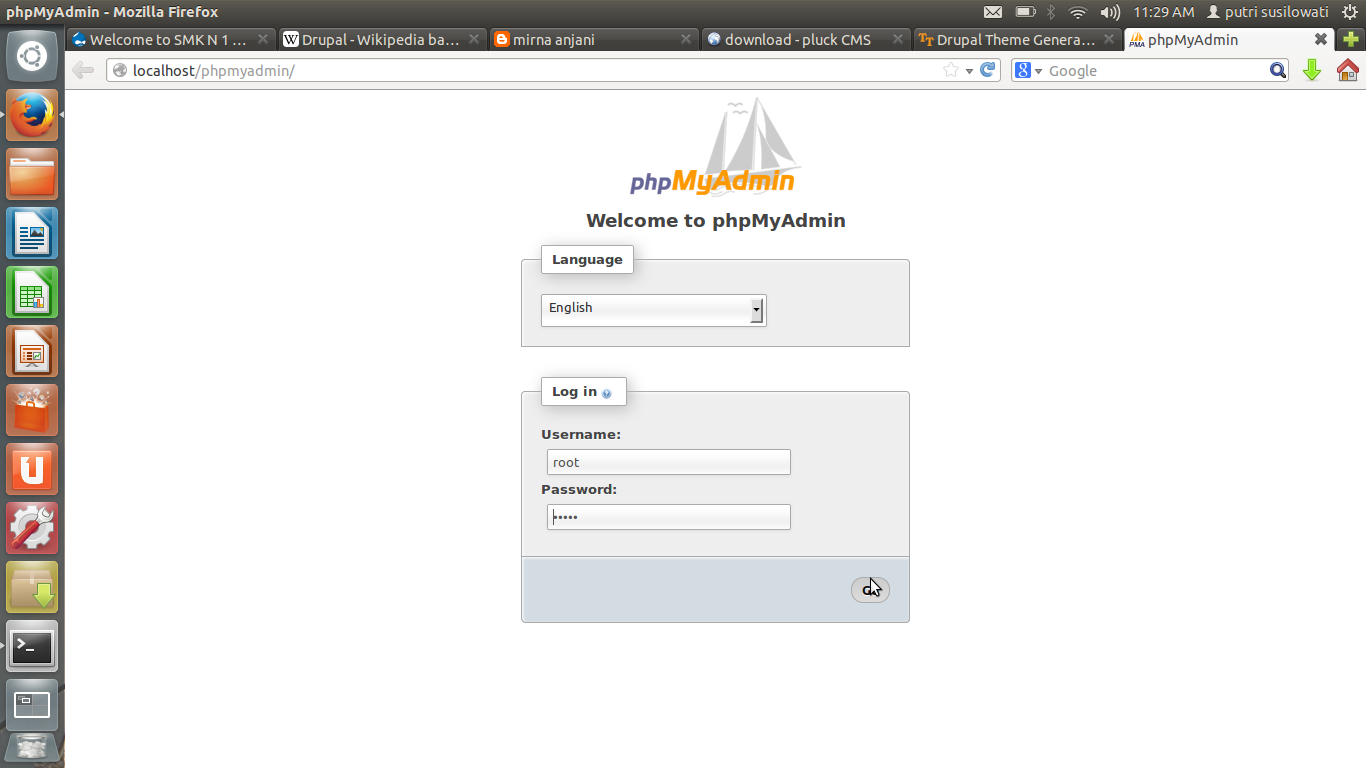Close the download - pluck CMS tab

pyautogui.click(x=897, y=39)
